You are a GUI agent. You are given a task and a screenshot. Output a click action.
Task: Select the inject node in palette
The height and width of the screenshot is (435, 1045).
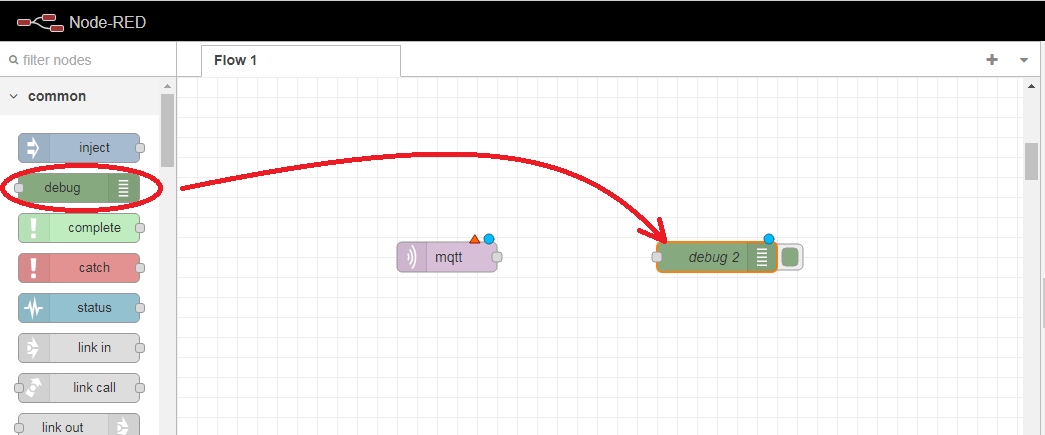79,148
